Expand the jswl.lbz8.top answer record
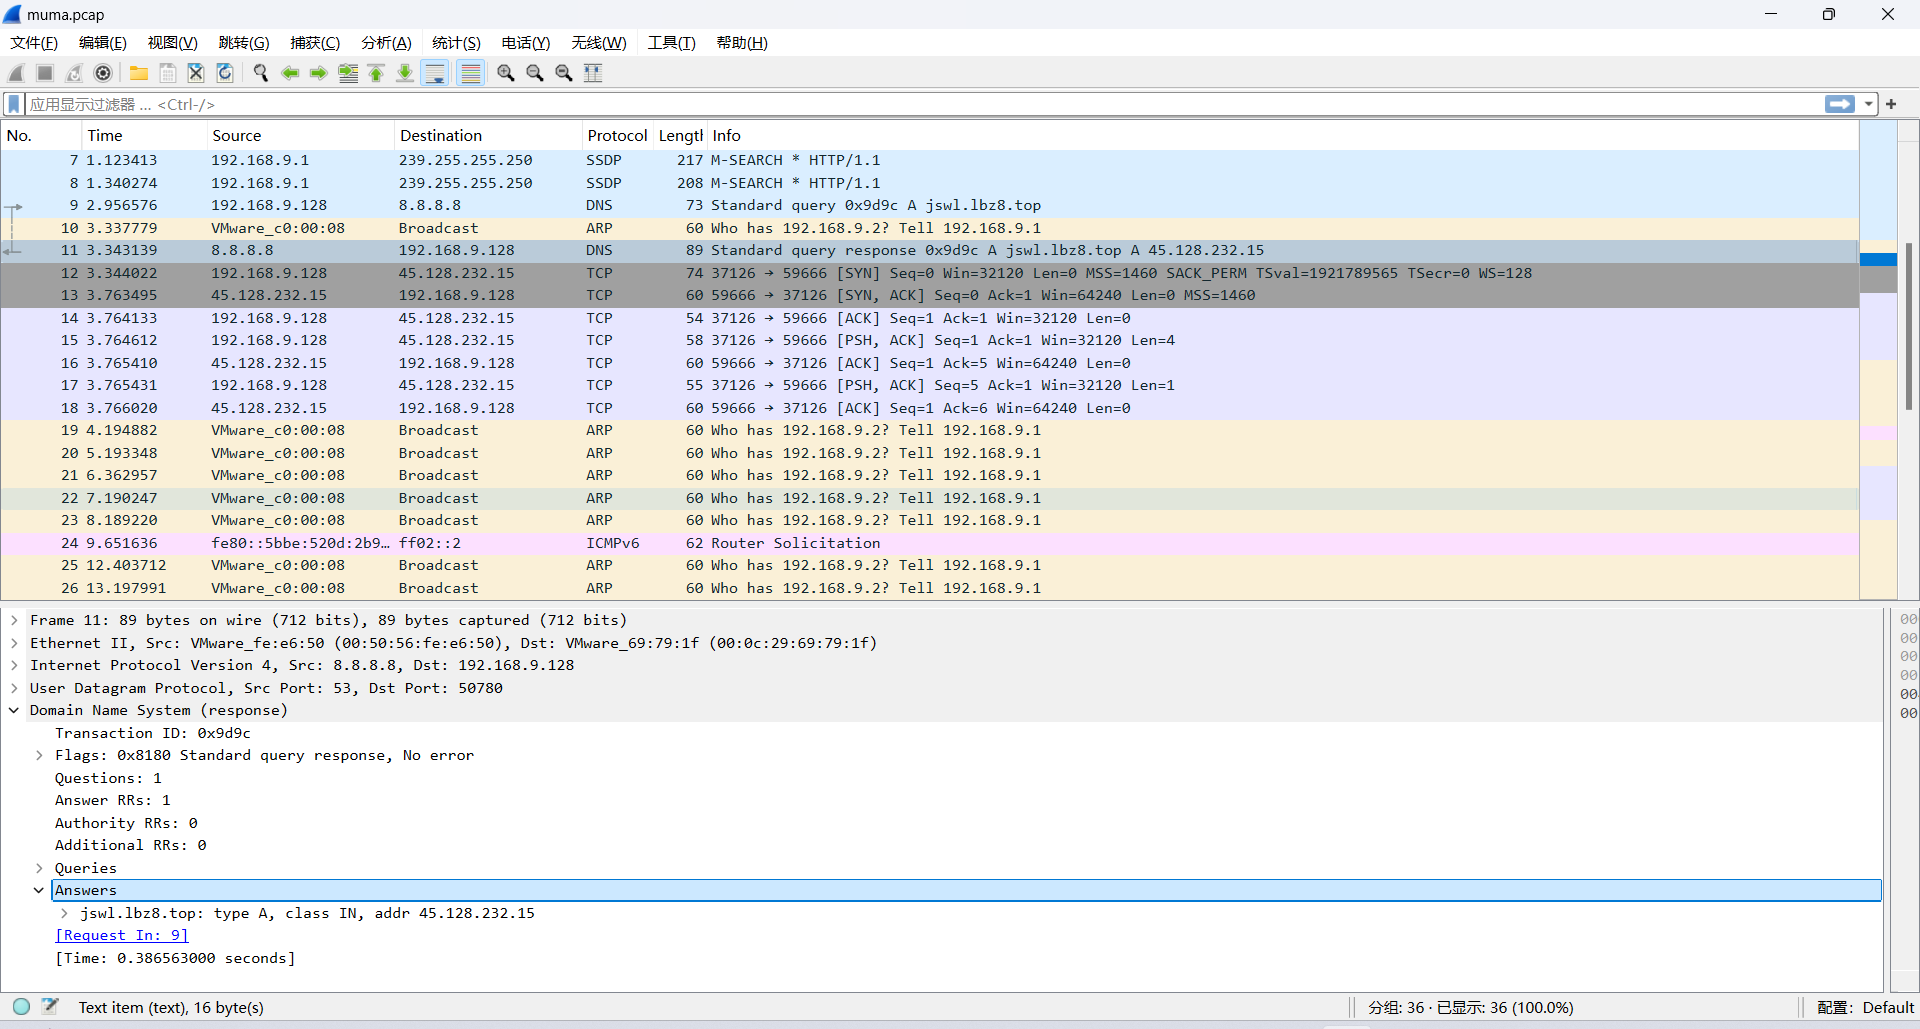This screenshot has height=1029, width=1920. point(64,913)
